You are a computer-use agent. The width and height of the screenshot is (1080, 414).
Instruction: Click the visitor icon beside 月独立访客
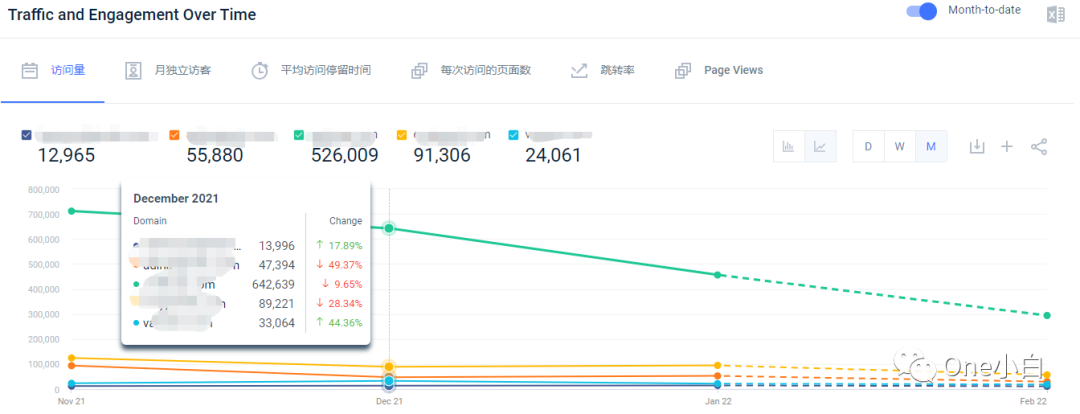133,70
